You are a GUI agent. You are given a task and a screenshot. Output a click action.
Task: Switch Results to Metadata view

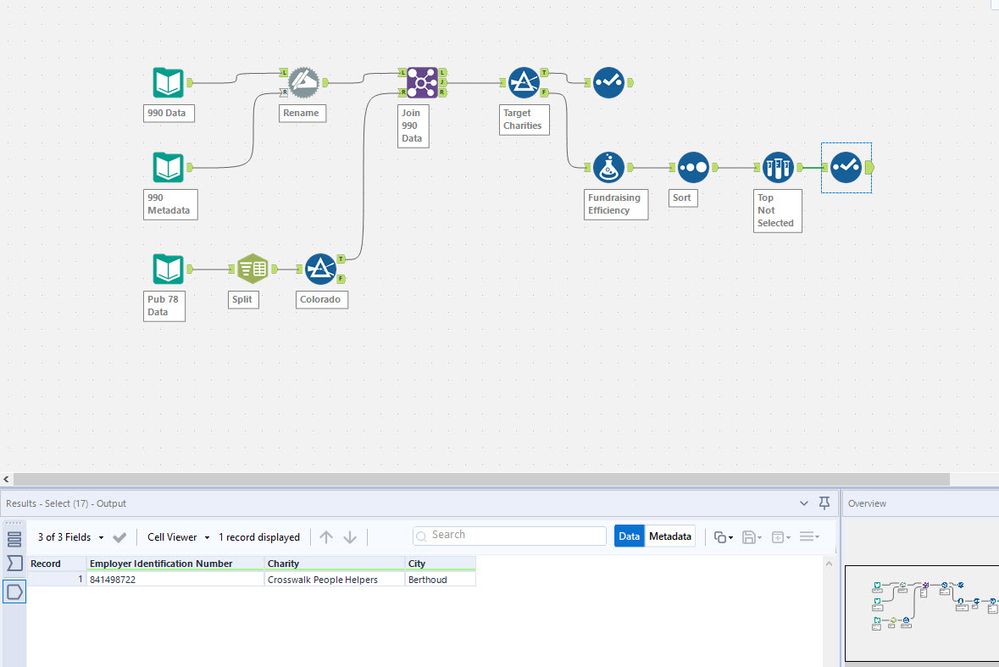point(670,536)
